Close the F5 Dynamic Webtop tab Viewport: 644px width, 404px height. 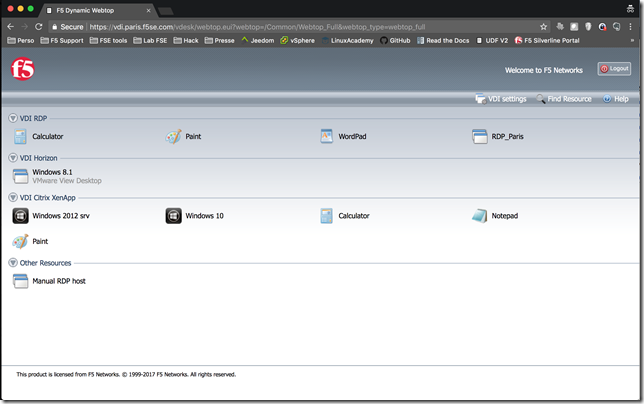(148, 11)
